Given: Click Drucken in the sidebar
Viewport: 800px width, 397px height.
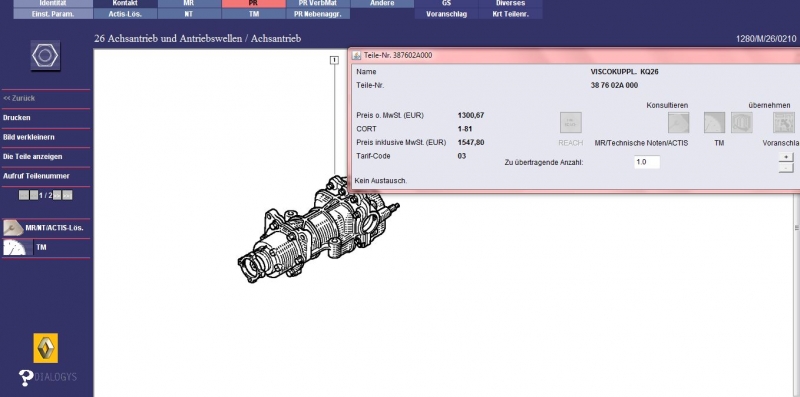Looking at the screenshot, I should [x=16, y=117].
